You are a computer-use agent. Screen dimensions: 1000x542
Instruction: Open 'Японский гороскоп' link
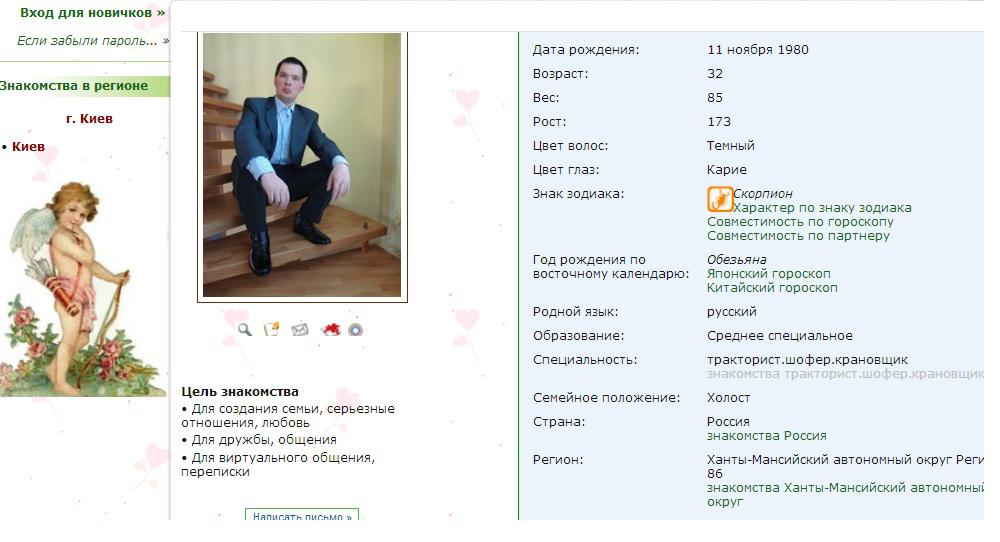click(x=768, y=274)
